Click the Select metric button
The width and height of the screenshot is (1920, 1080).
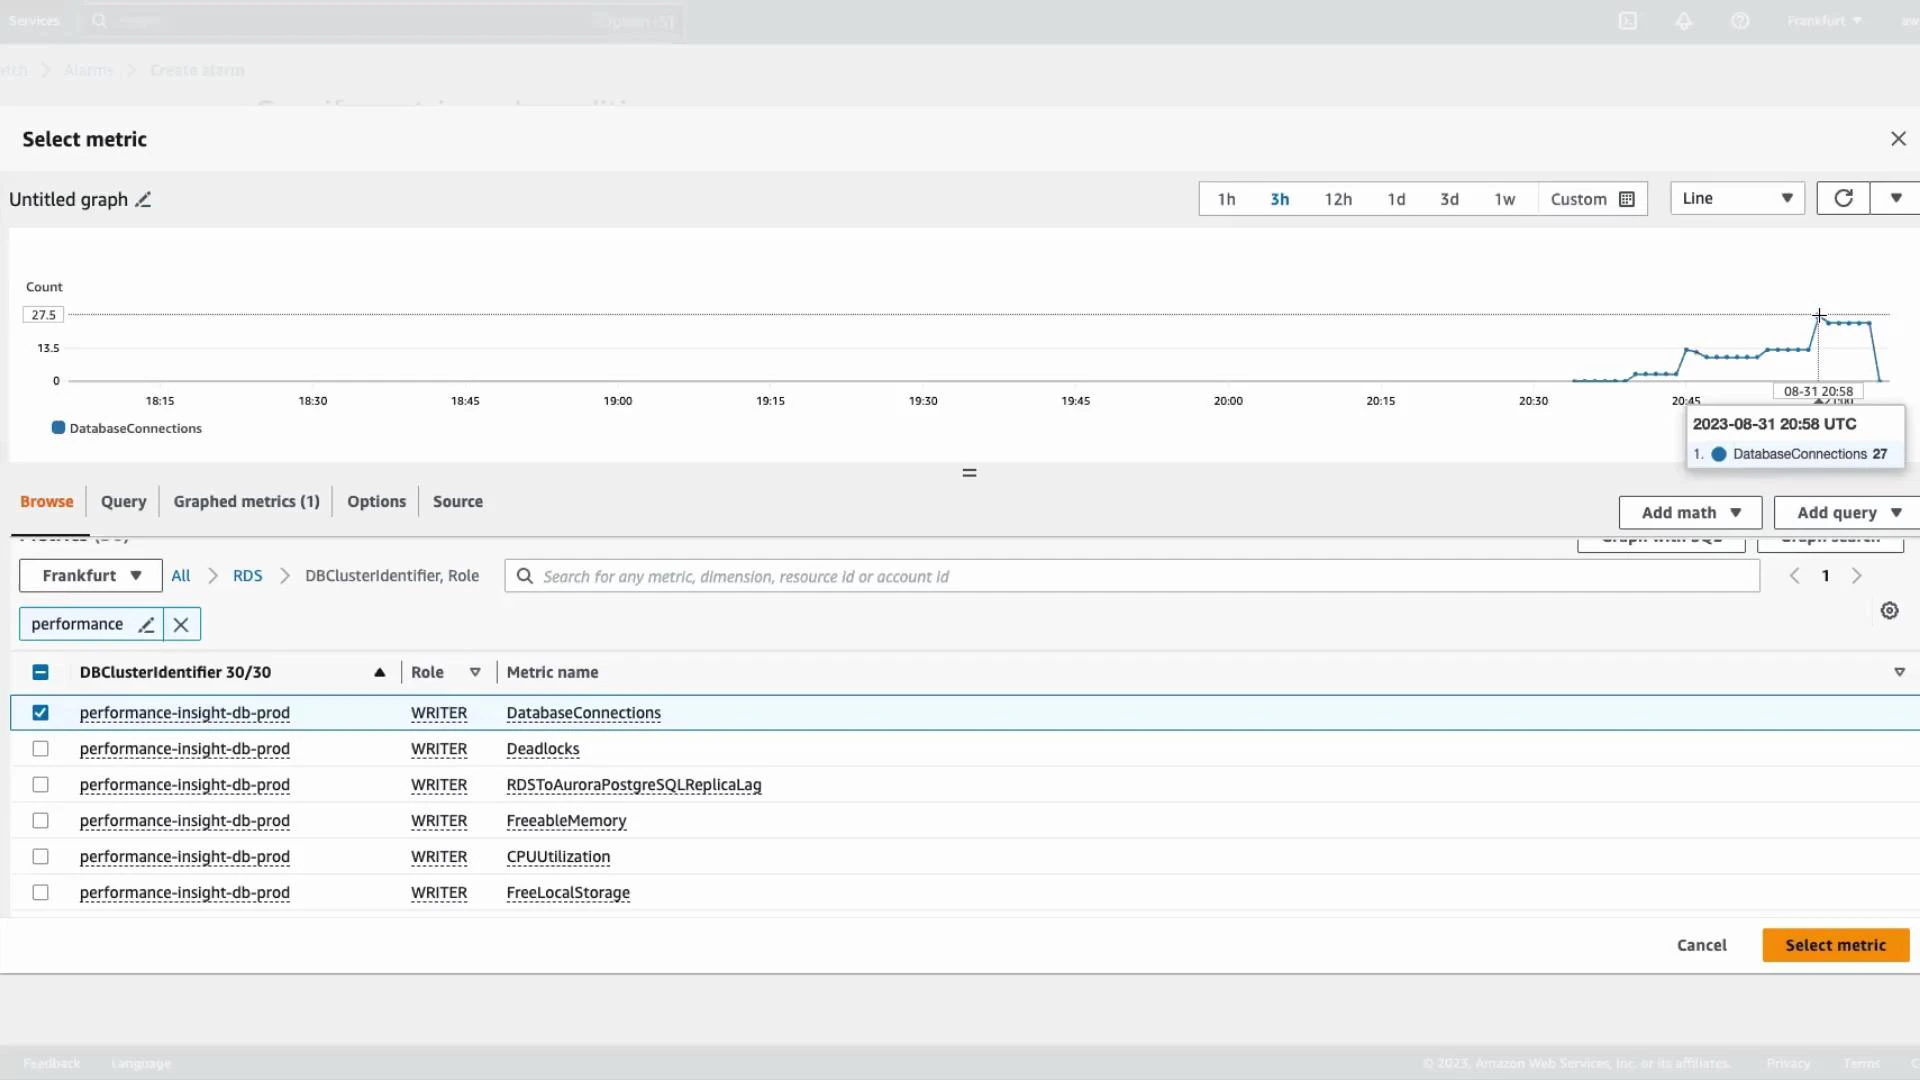click(1836, 944)
